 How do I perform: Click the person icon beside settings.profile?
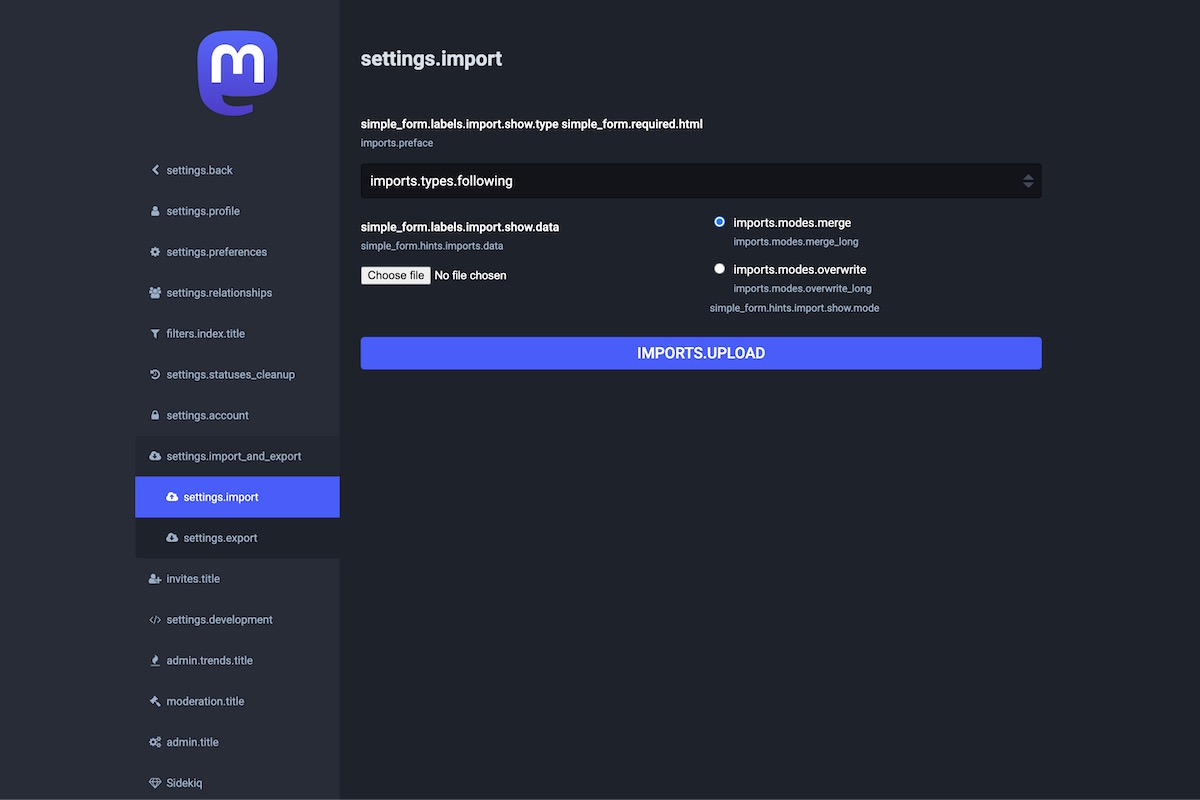[x=155, y=211]
